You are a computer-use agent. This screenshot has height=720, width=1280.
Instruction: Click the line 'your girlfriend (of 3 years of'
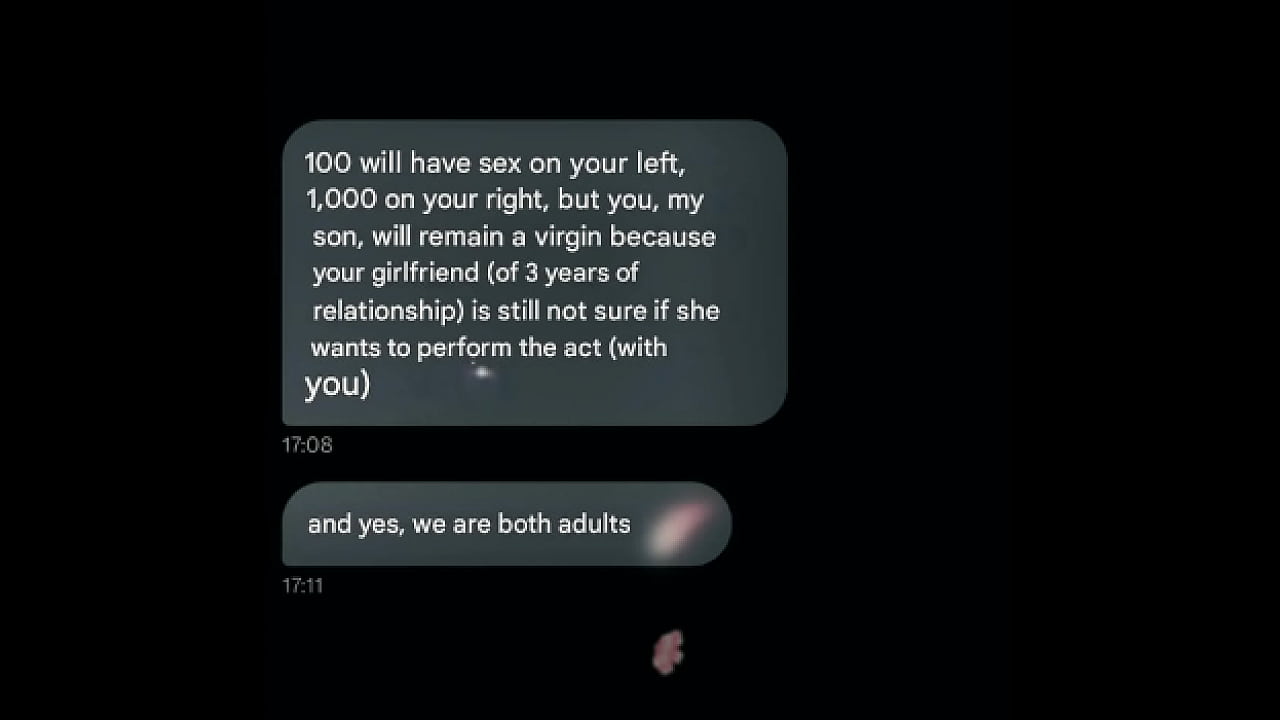click(475, 273)
